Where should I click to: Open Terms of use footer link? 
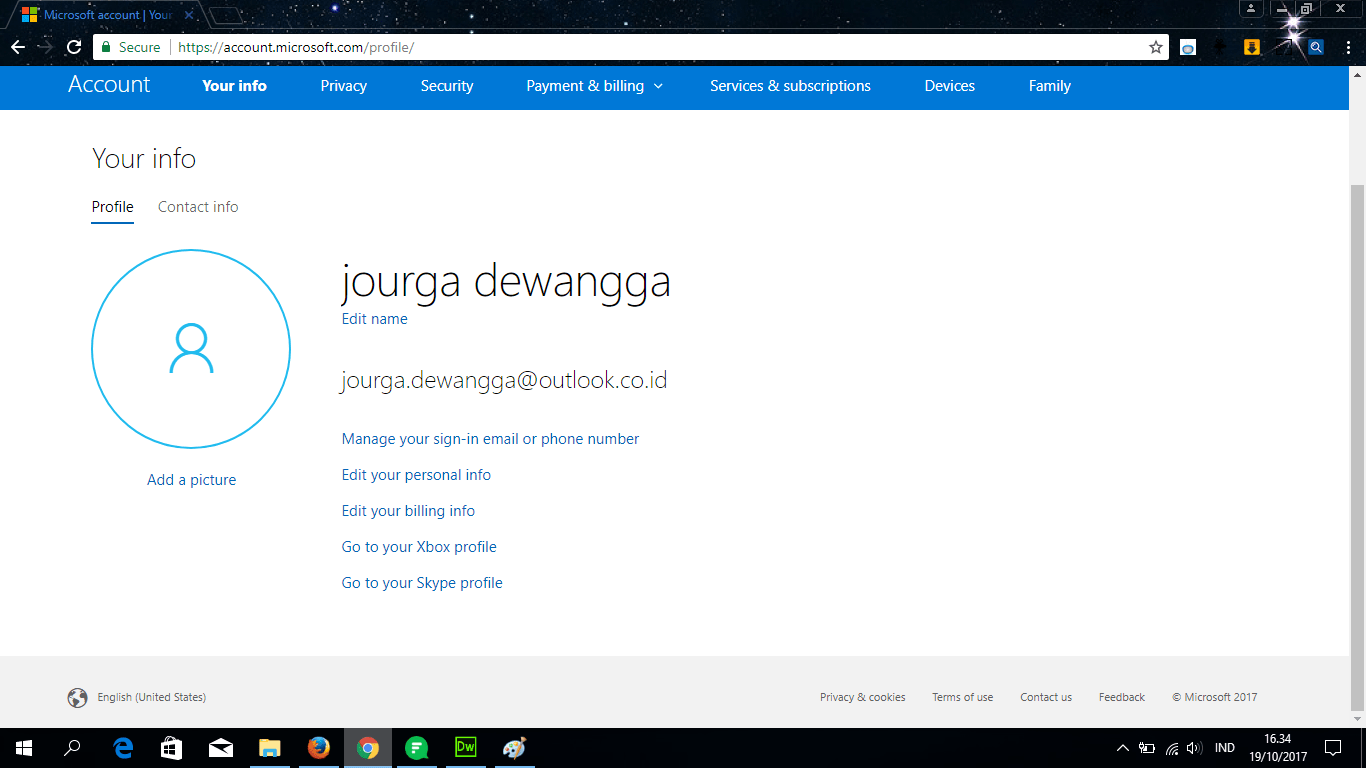click(x=963, y=697)
